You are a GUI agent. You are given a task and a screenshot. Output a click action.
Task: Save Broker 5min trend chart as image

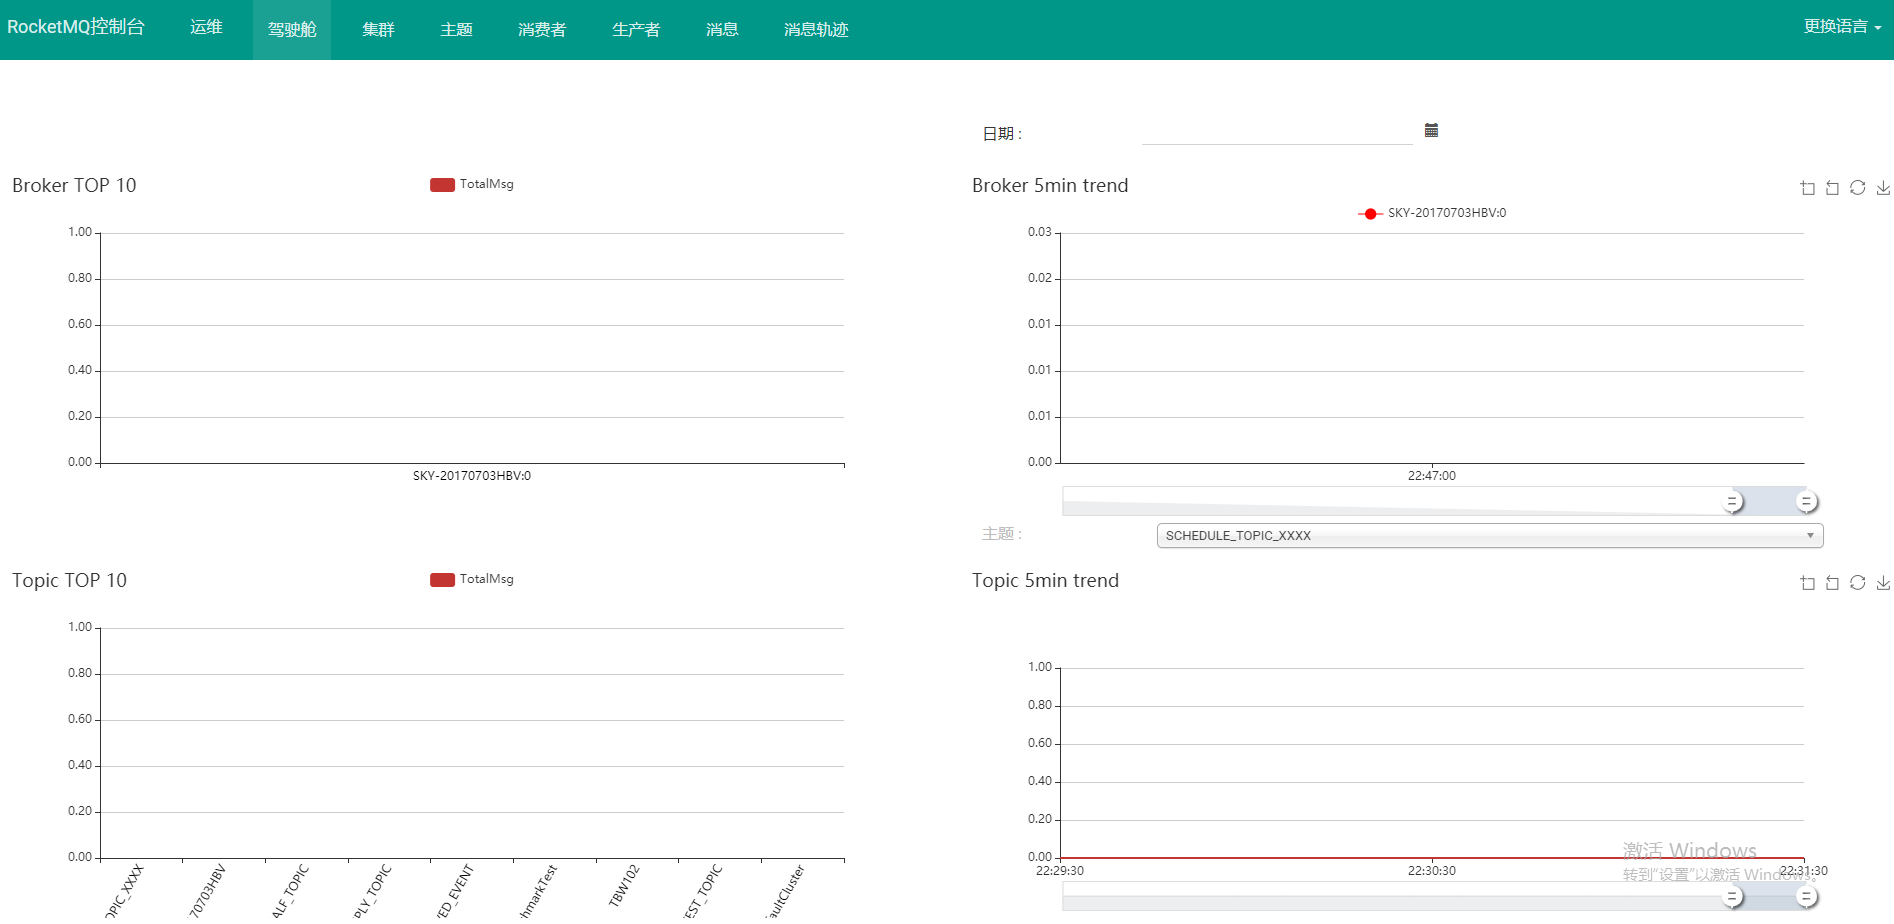pos(1883,188)
